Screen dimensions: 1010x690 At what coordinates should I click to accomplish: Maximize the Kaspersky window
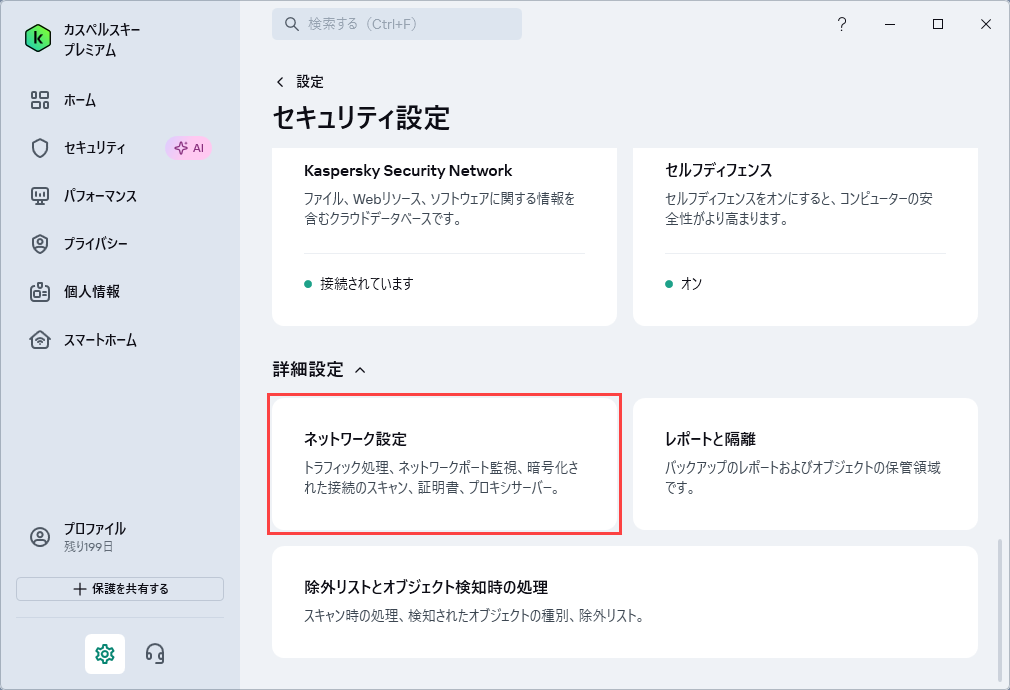(938, 24)
